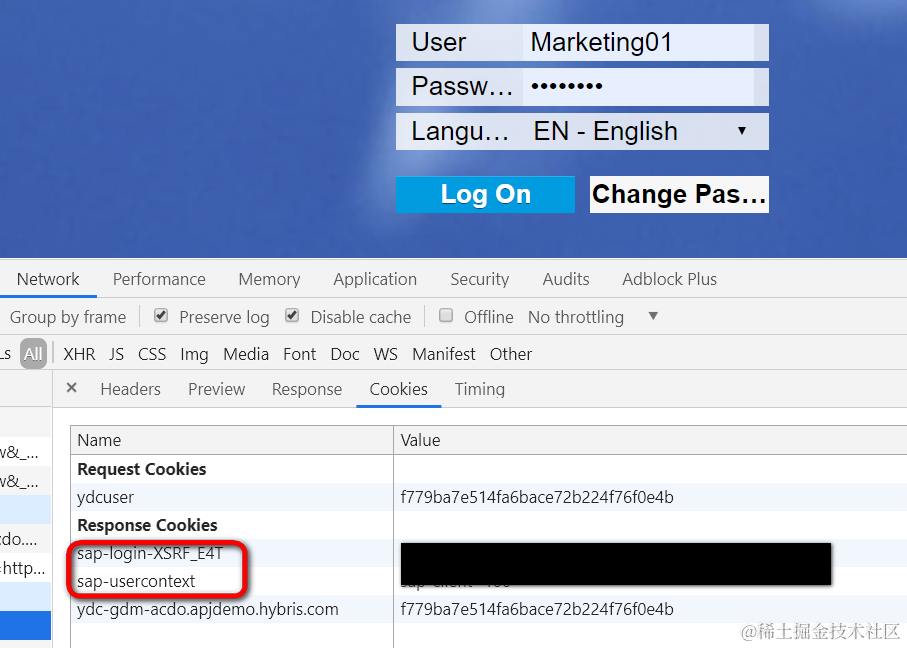The width and height of the screenshot is (907, 648).
Task: Select the highlighted request in the list
Action: tap(25, 625)
